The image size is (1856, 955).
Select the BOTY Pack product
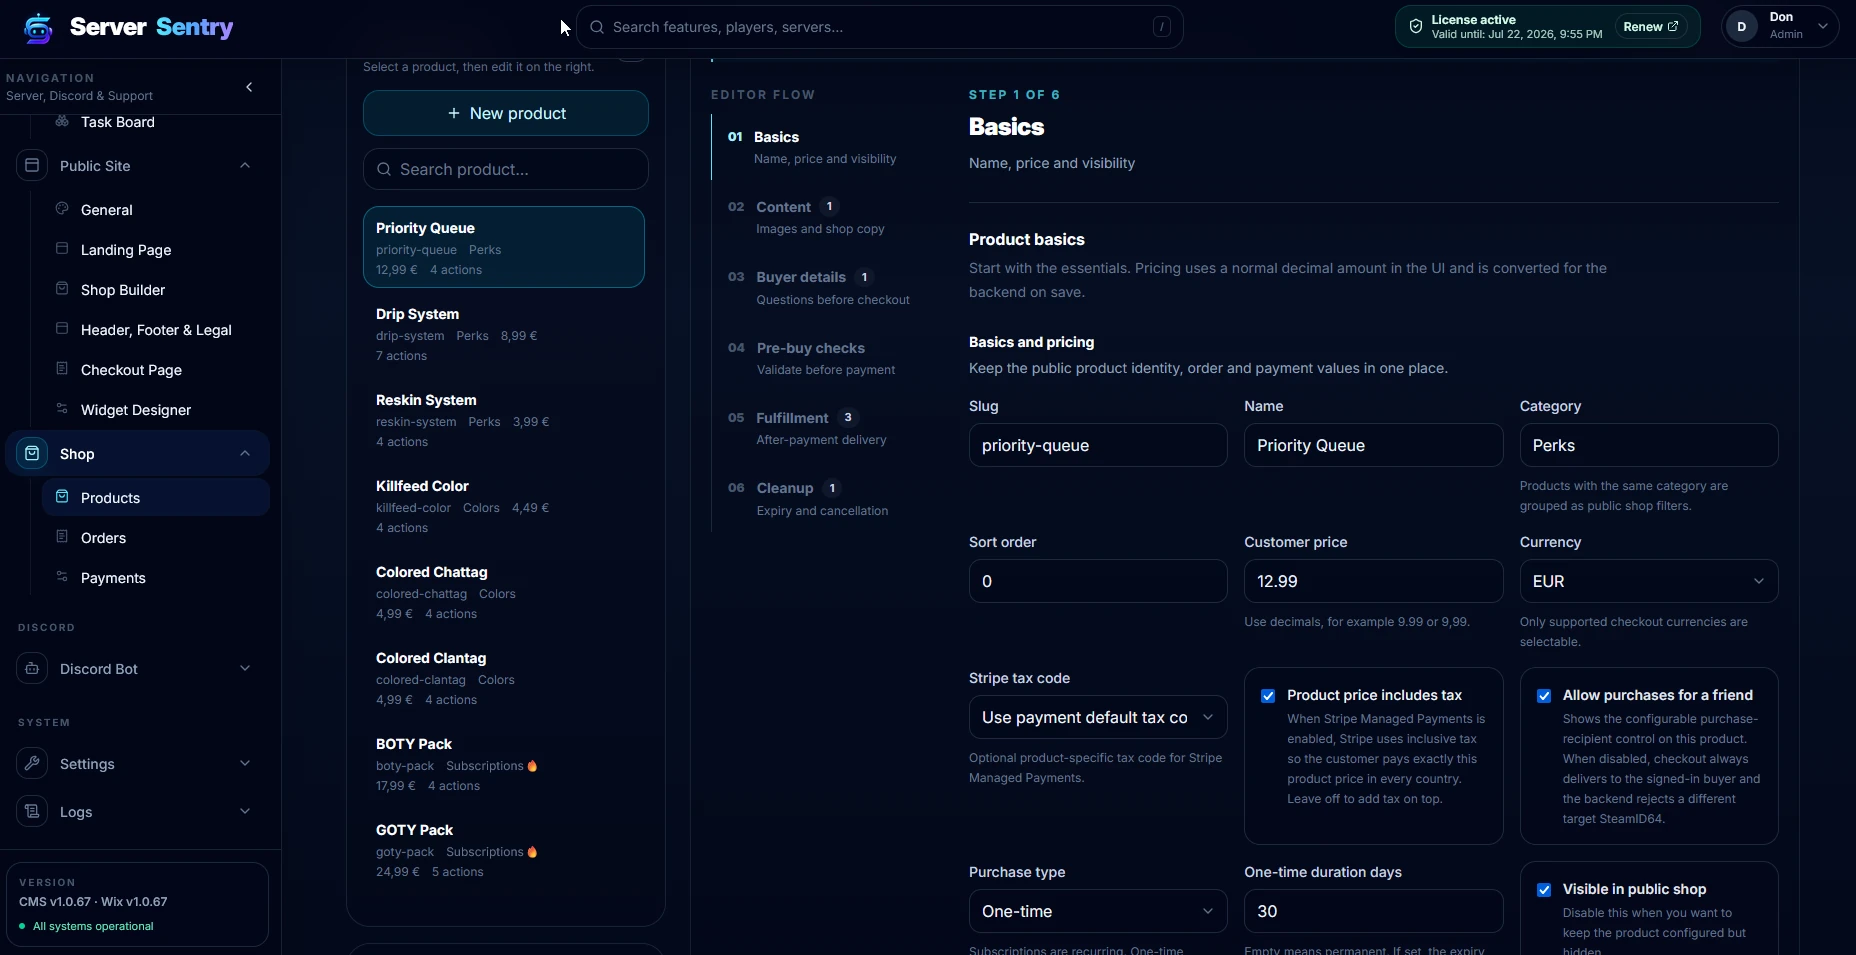click(x=504, y=764)
